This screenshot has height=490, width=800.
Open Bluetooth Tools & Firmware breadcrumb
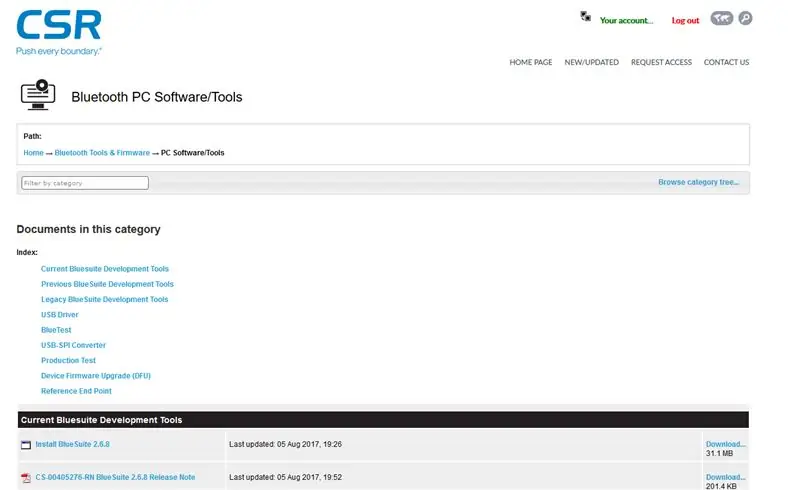(102, 153)
